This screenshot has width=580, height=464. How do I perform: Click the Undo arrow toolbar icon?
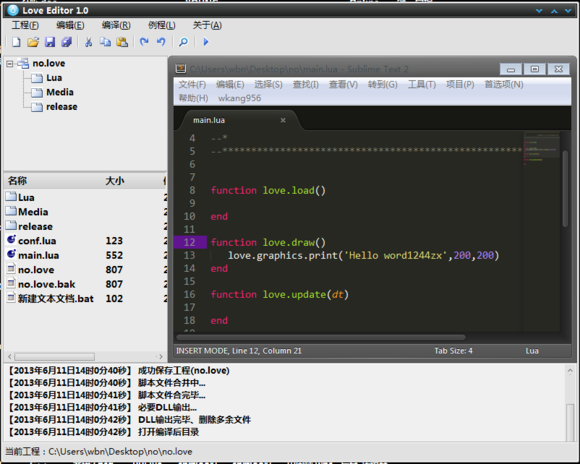click(161, 42)
